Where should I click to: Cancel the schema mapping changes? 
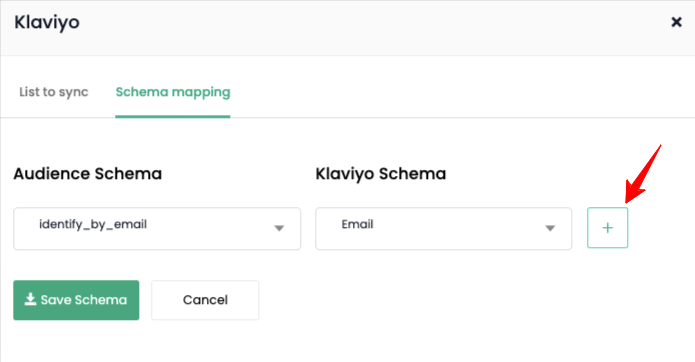[x=205, y=300]
